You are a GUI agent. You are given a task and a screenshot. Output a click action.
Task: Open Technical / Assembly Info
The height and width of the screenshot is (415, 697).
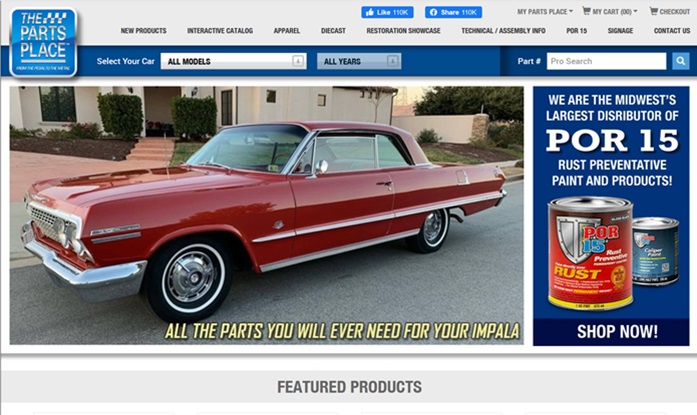(x=503, y=31)
